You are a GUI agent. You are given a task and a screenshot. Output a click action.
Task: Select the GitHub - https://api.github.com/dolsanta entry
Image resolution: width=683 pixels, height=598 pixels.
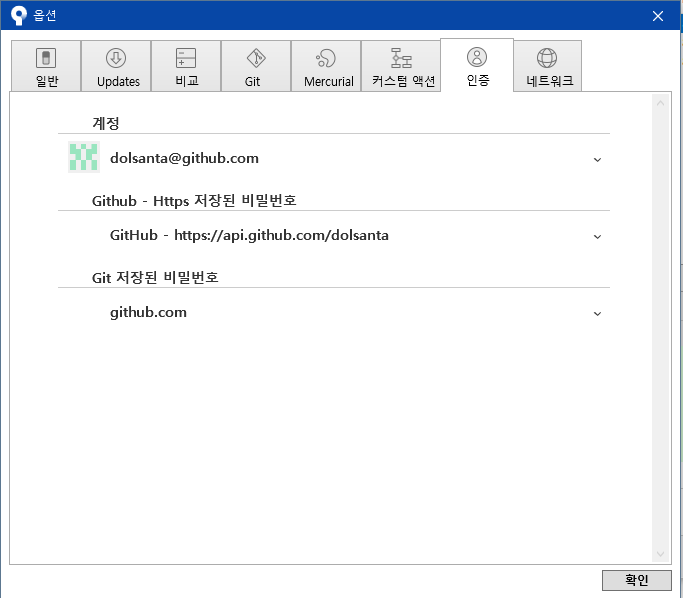(249, 235)
